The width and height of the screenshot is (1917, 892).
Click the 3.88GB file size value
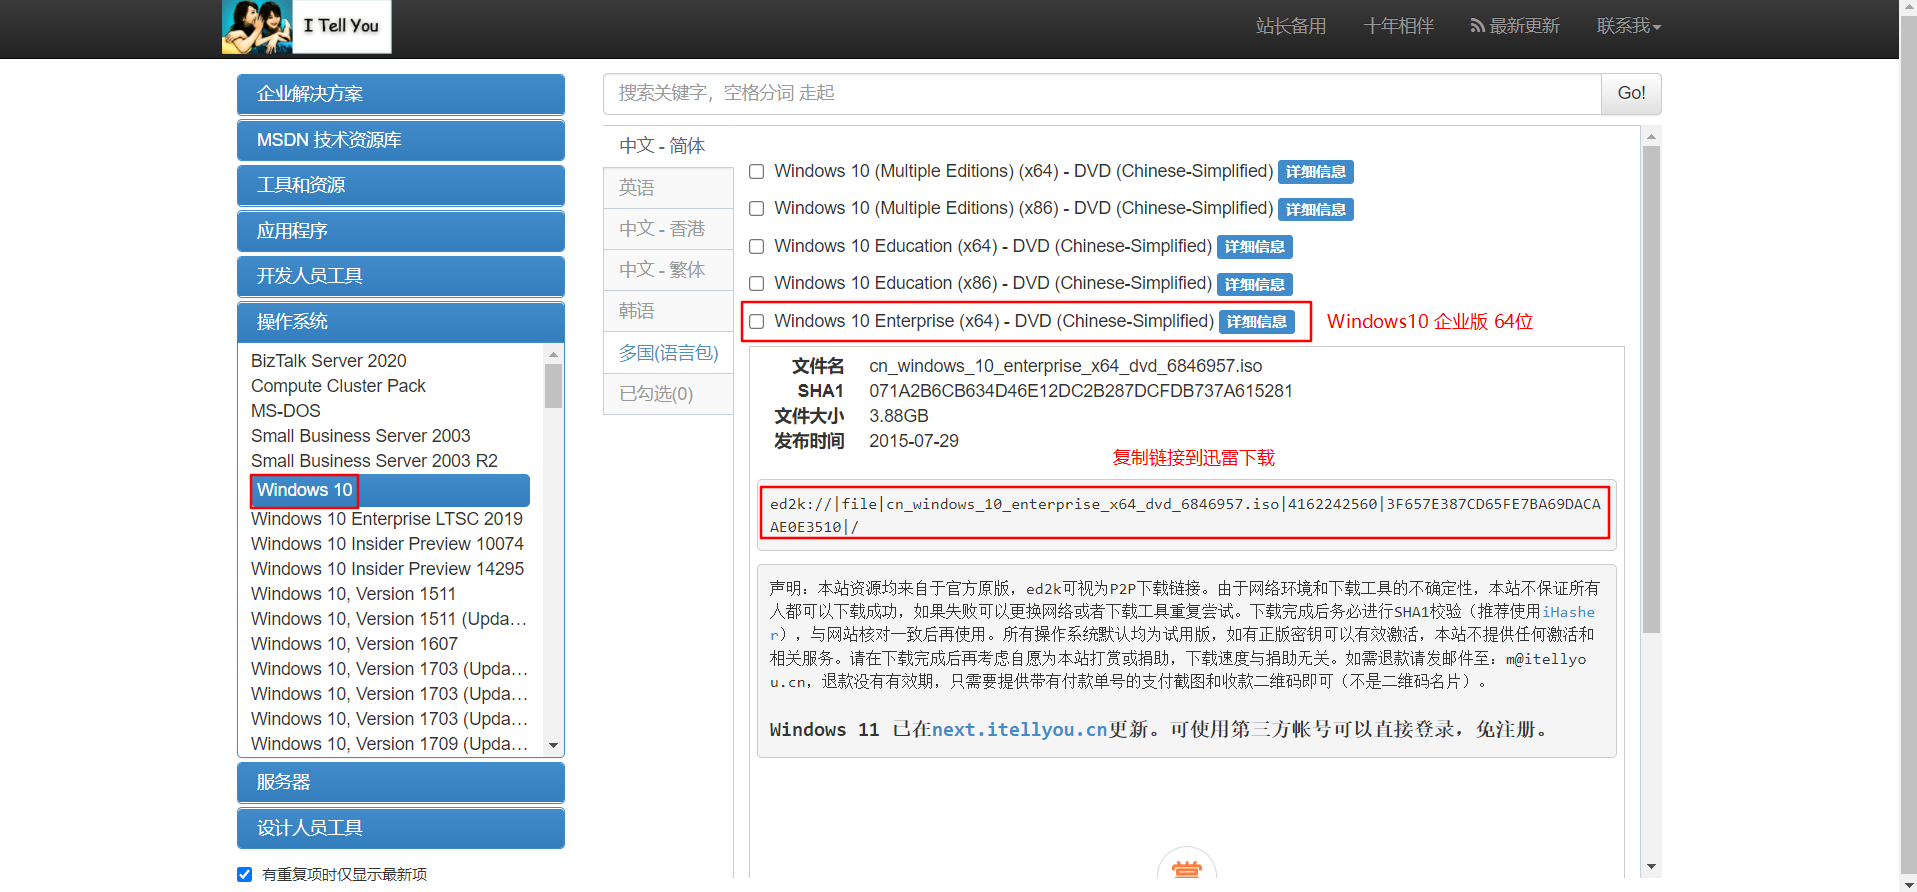(899, 416)
